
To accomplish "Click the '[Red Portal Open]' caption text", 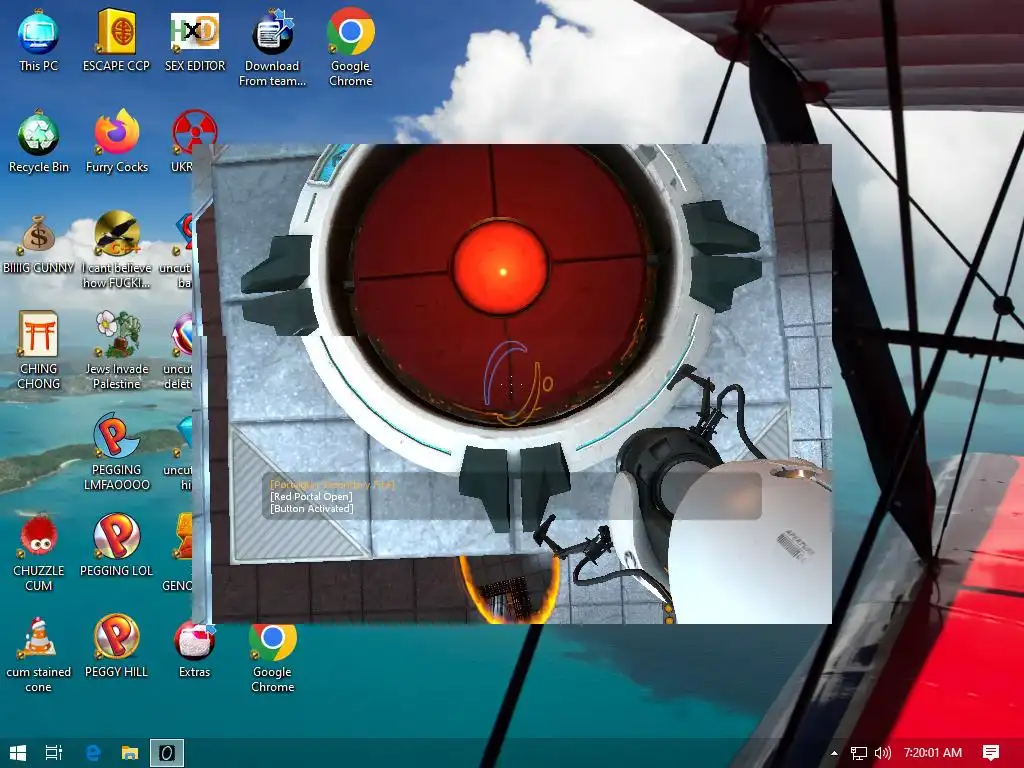I will tap(312, 496).
